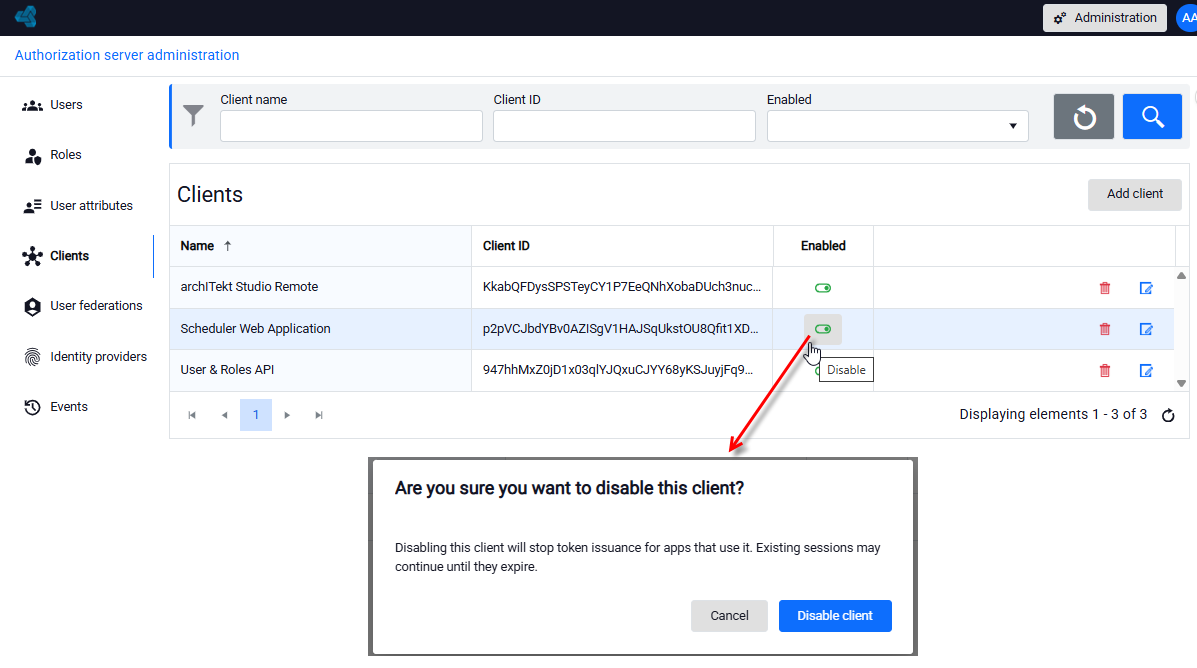
Task: Refresh the clients table list
Action: click(1168, 415)
